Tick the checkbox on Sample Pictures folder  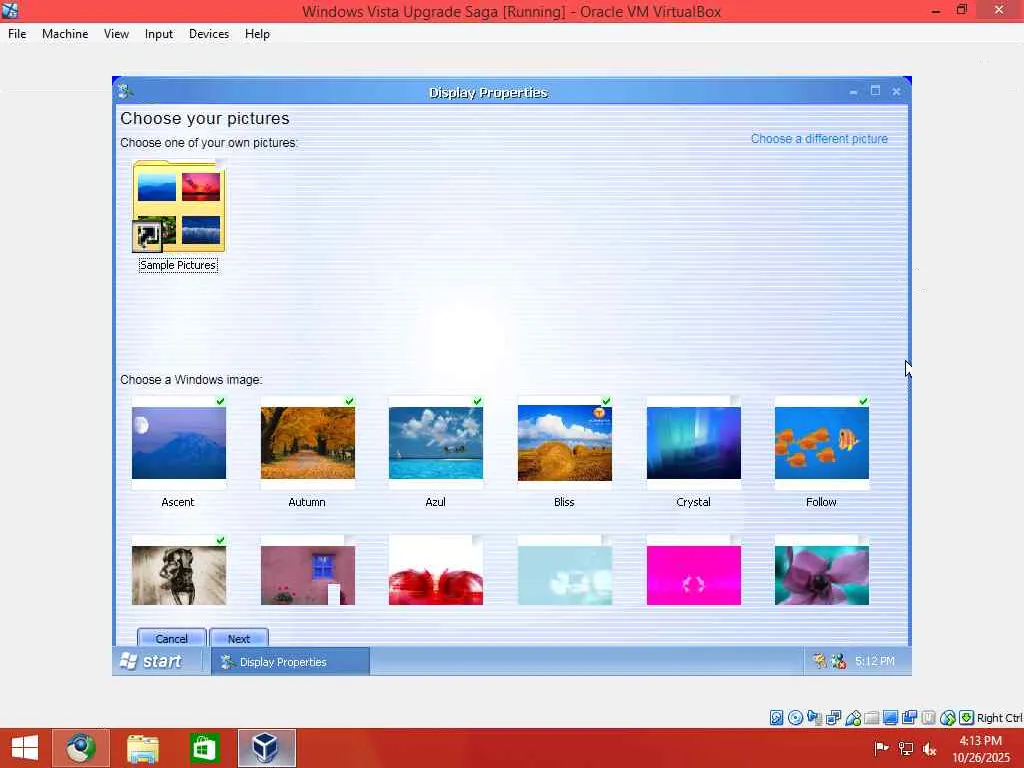coord(221,165)
